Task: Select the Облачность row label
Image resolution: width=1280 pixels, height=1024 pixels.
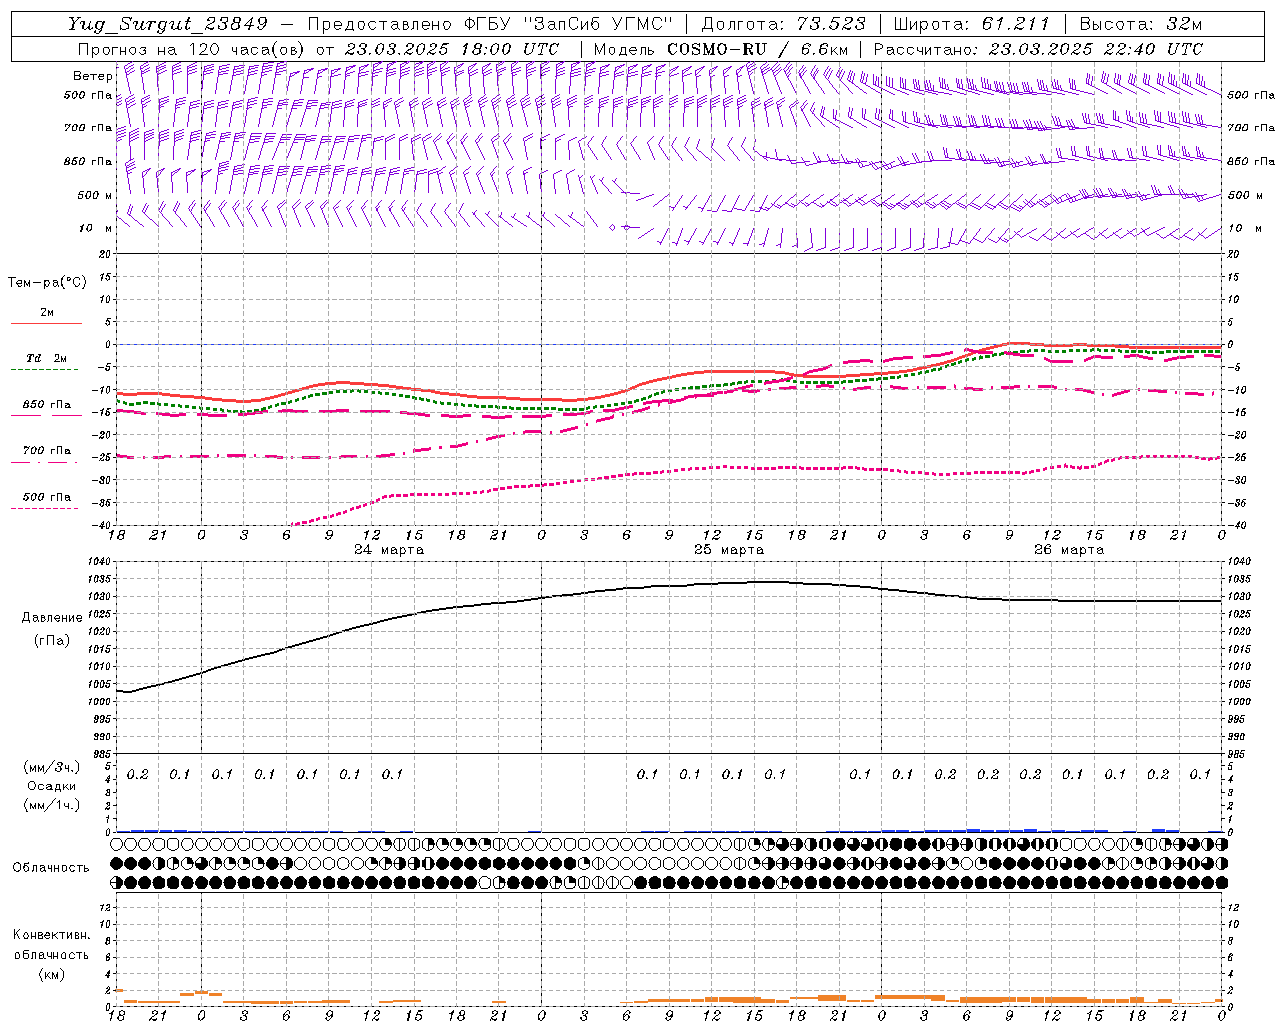Action: 51,867
